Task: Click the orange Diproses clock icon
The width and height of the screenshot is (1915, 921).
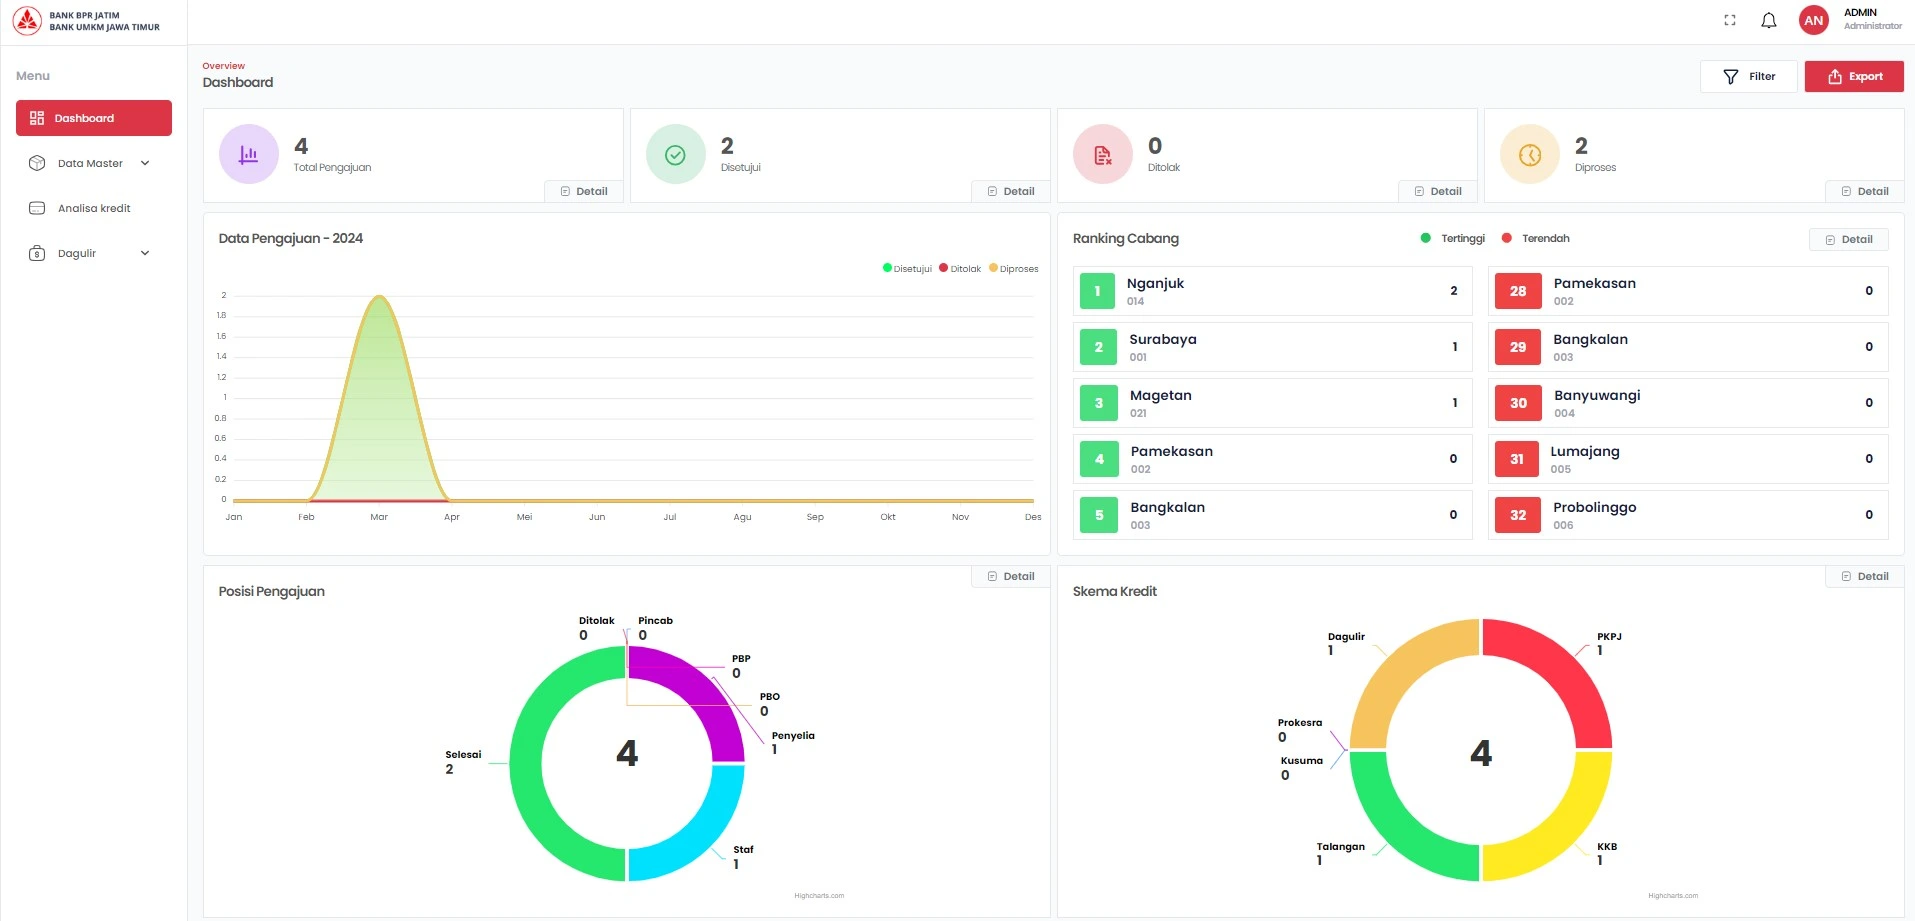Action: point(1530,154)
